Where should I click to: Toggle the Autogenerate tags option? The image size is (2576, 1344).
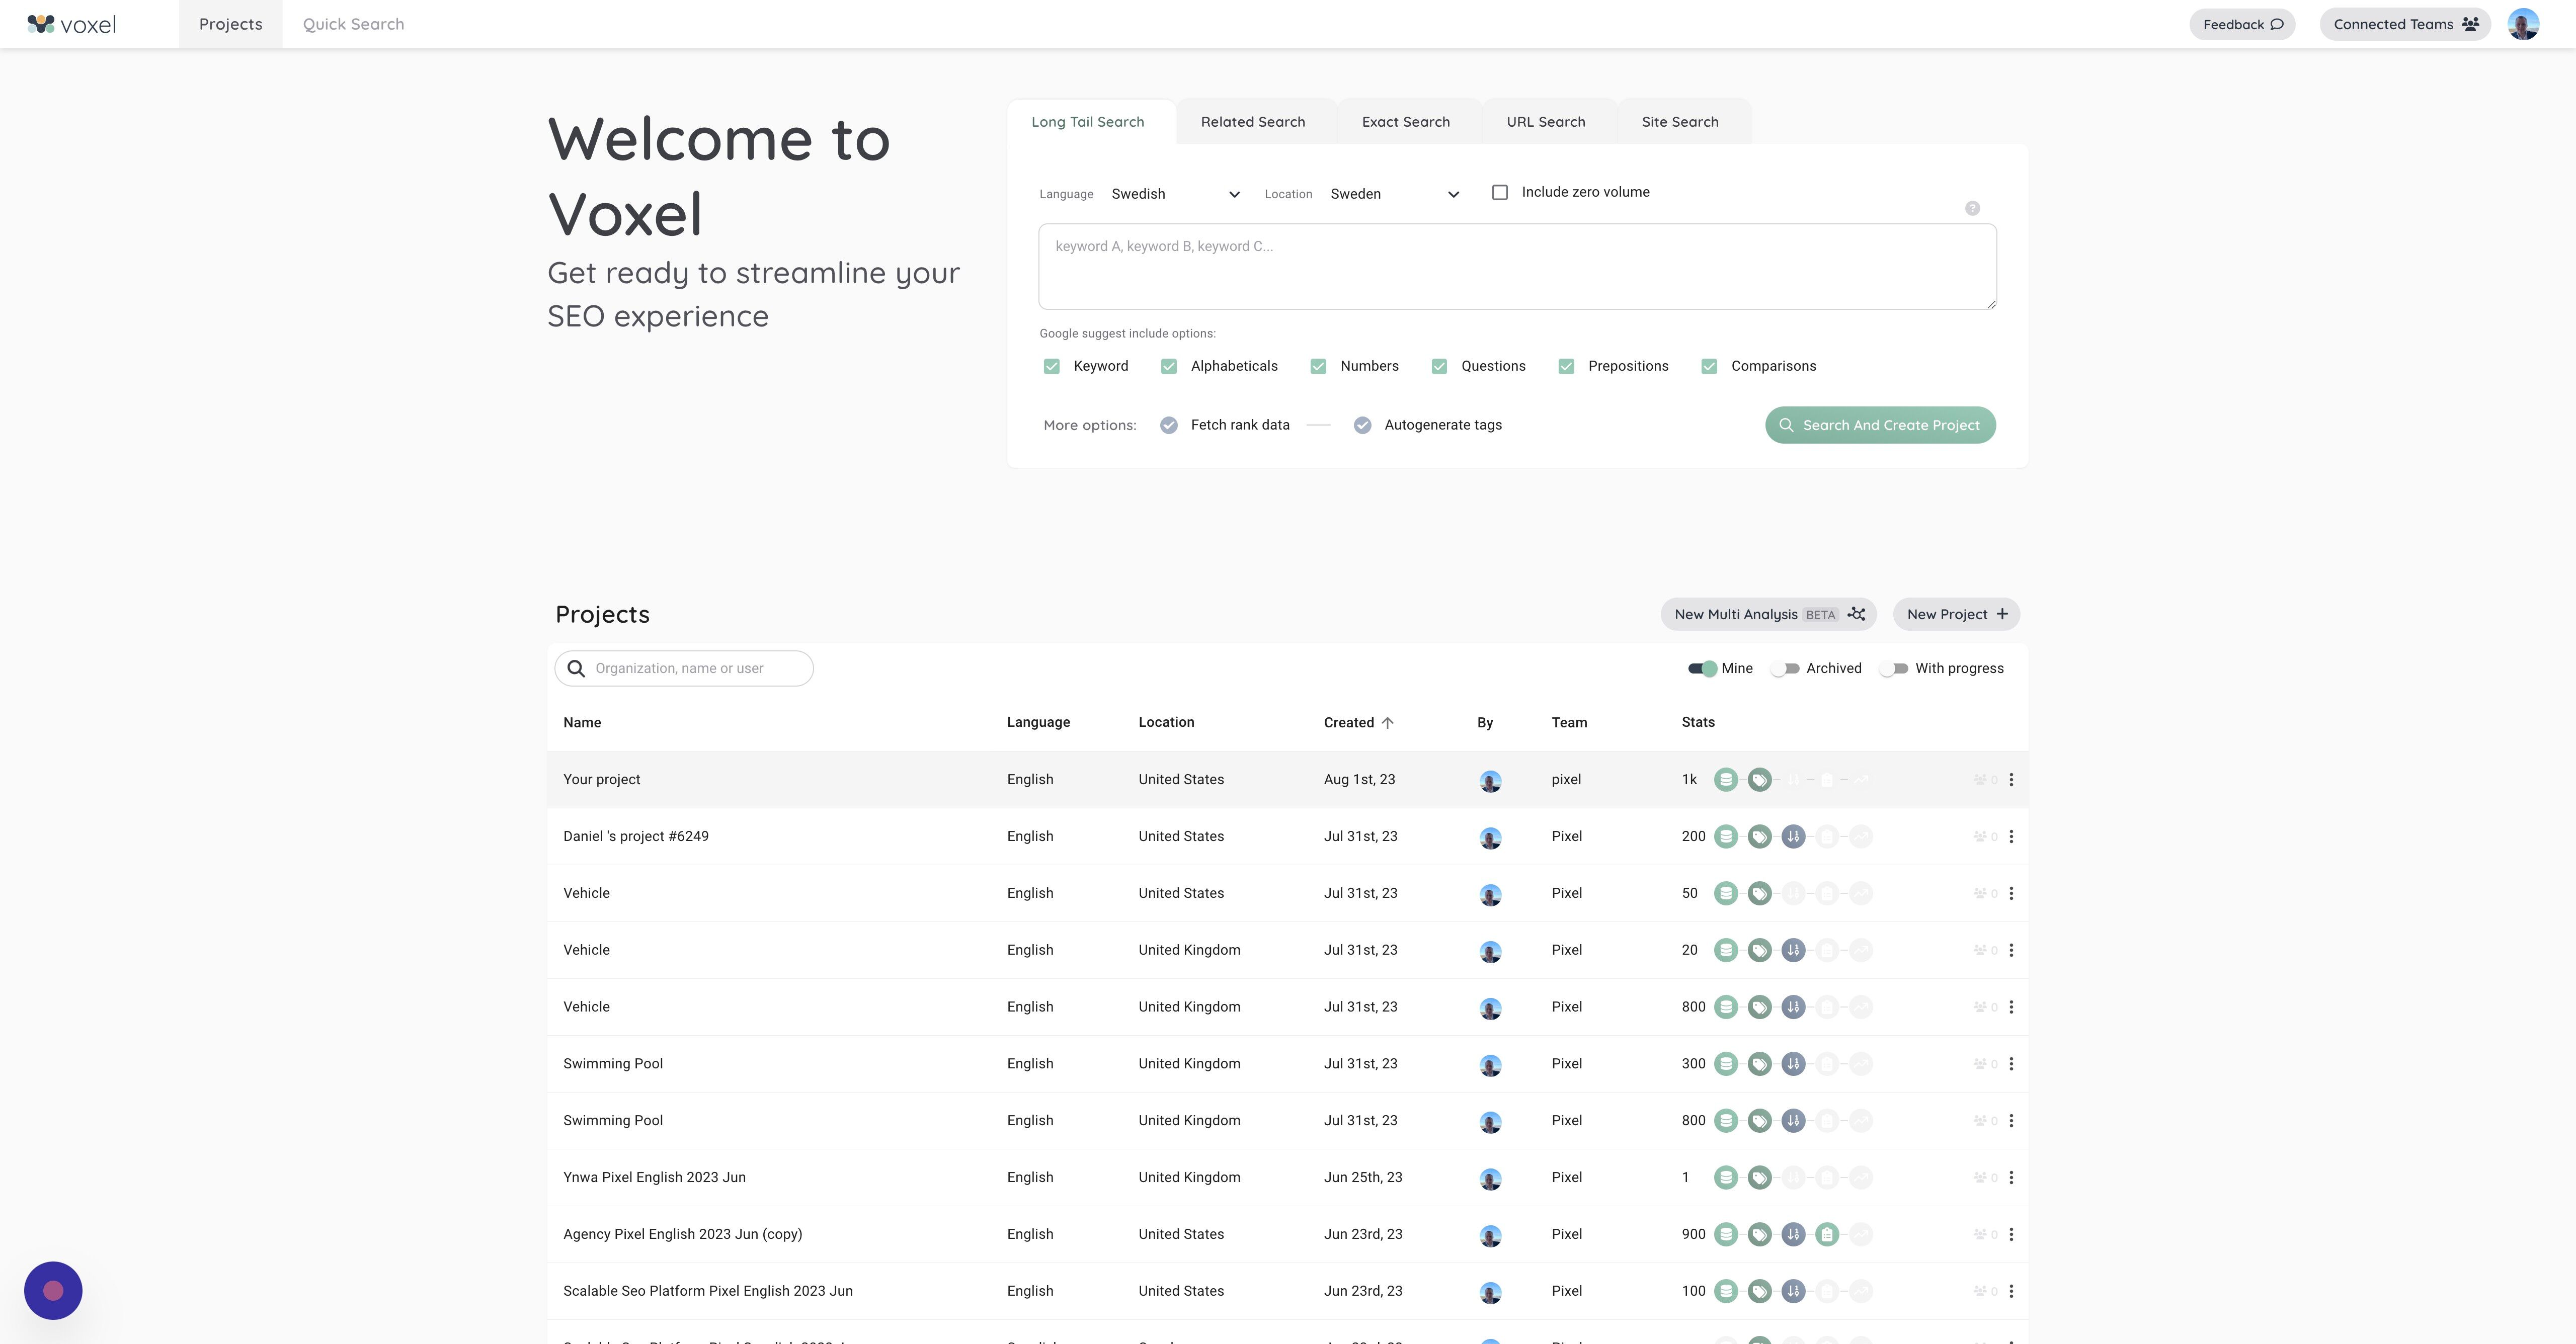[1362, 425]
